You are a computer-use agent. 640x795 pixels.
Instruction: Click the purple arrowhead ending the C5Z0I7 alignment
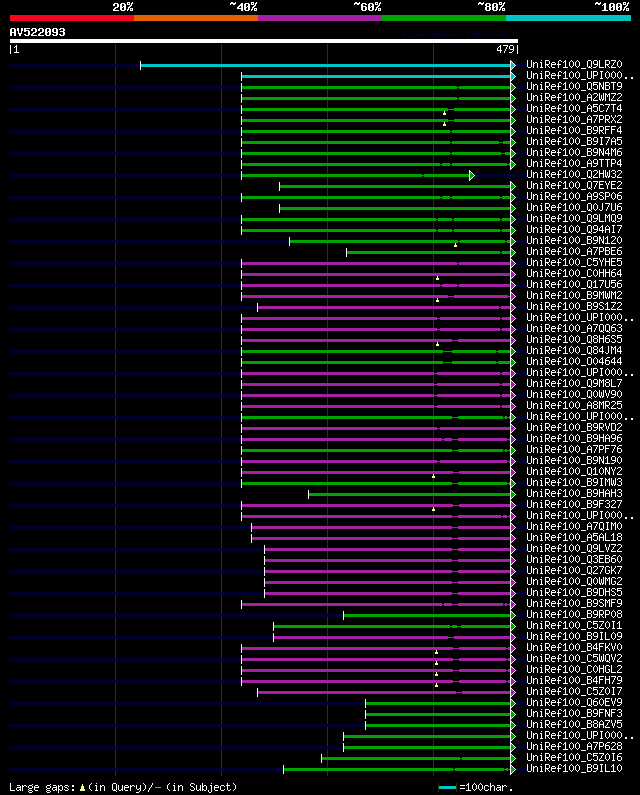coord(513,692)
